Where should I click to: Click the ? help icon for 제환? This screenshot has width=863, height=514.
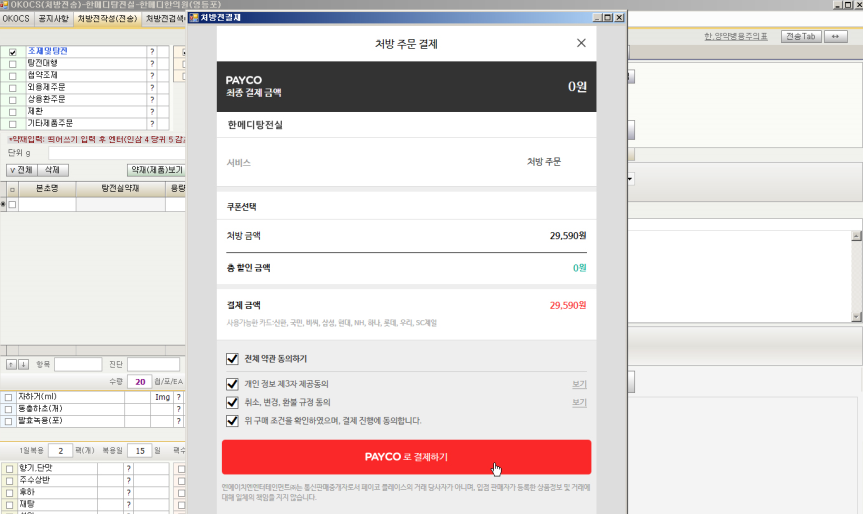pos(152,112)
